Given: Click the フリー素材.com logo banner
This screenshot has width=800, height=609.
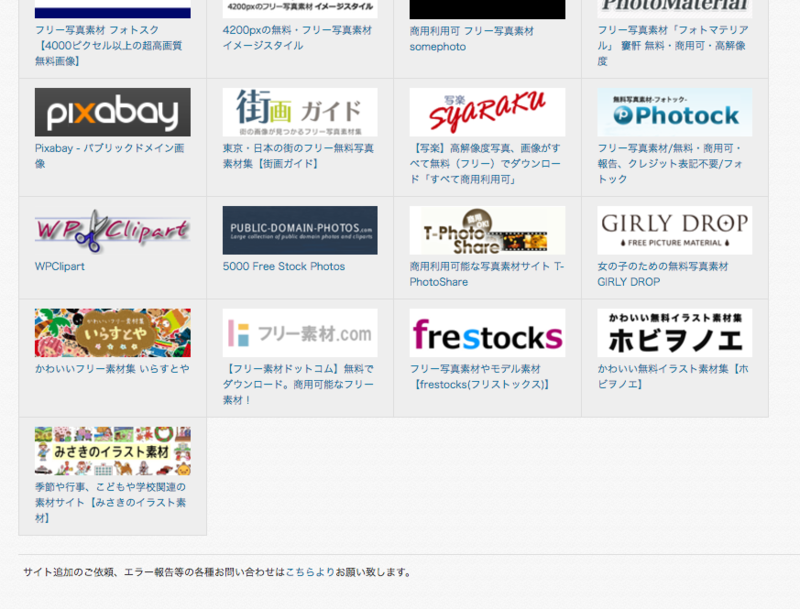Looking at the screenshot, I should tap(300, 333).
